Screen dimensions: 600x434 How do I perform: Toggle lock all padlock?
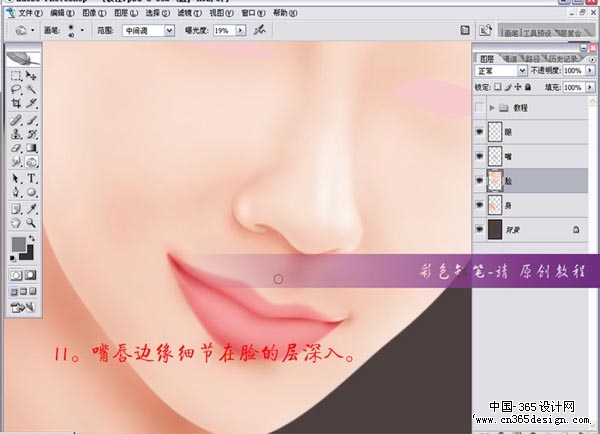528,87
